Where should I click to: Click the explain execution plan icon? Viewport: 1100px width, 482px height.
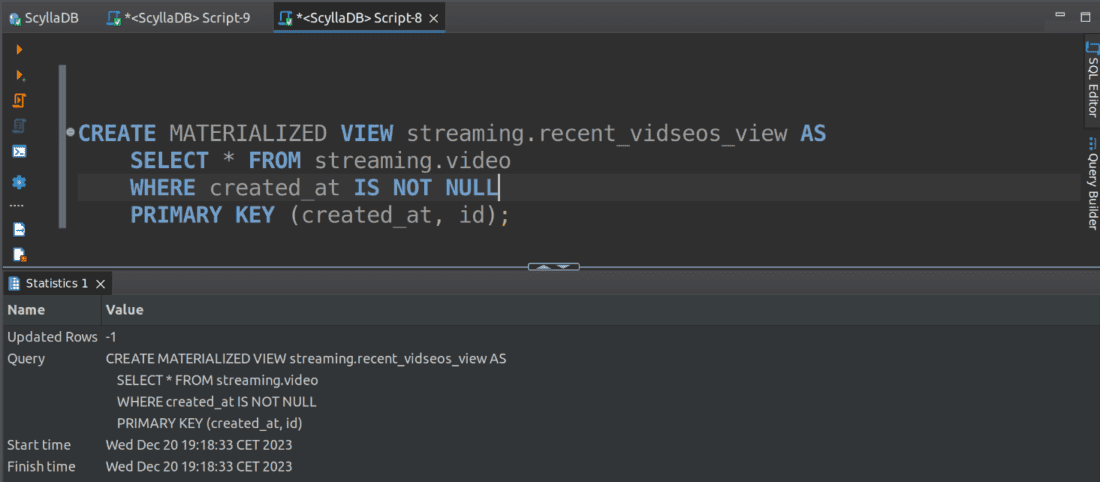pyautogui.click(x=19, y=126)
